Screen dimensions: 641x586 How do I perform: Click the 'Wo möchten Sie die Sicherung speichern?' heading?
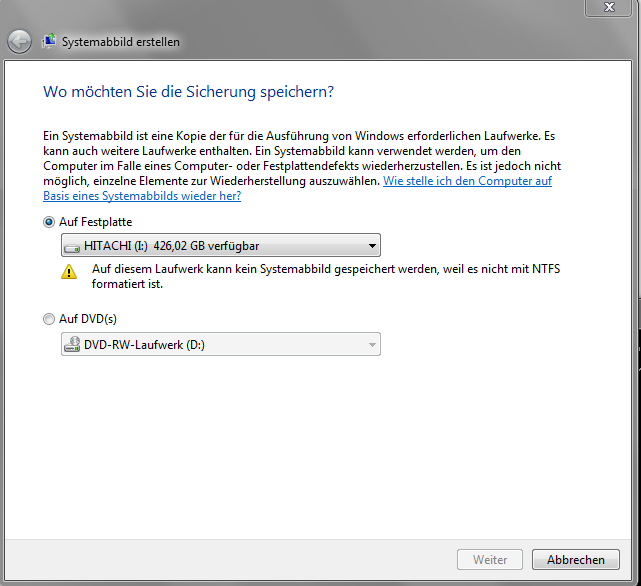(x=188, y=92)
